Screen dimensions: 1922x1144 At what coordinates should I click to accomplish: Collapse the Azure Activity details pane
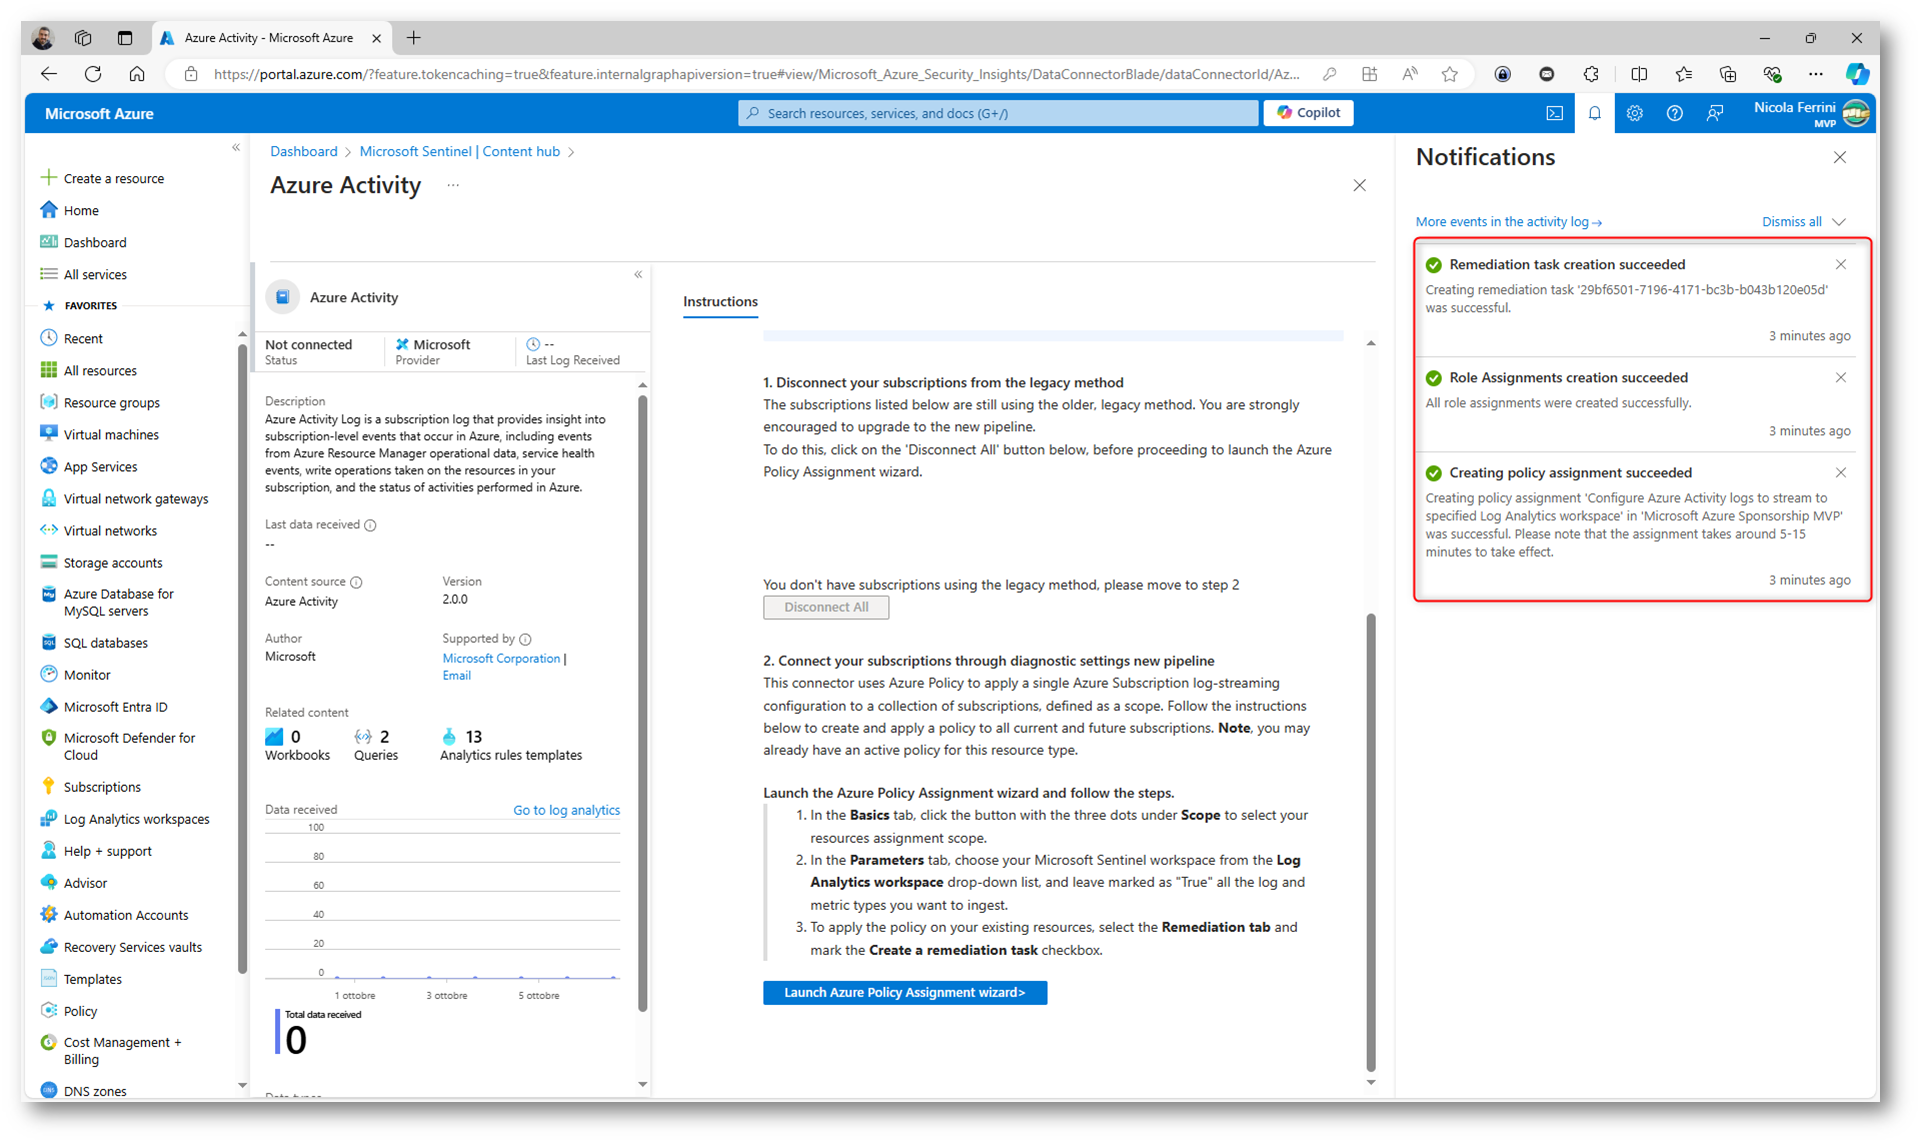point(638,275)
